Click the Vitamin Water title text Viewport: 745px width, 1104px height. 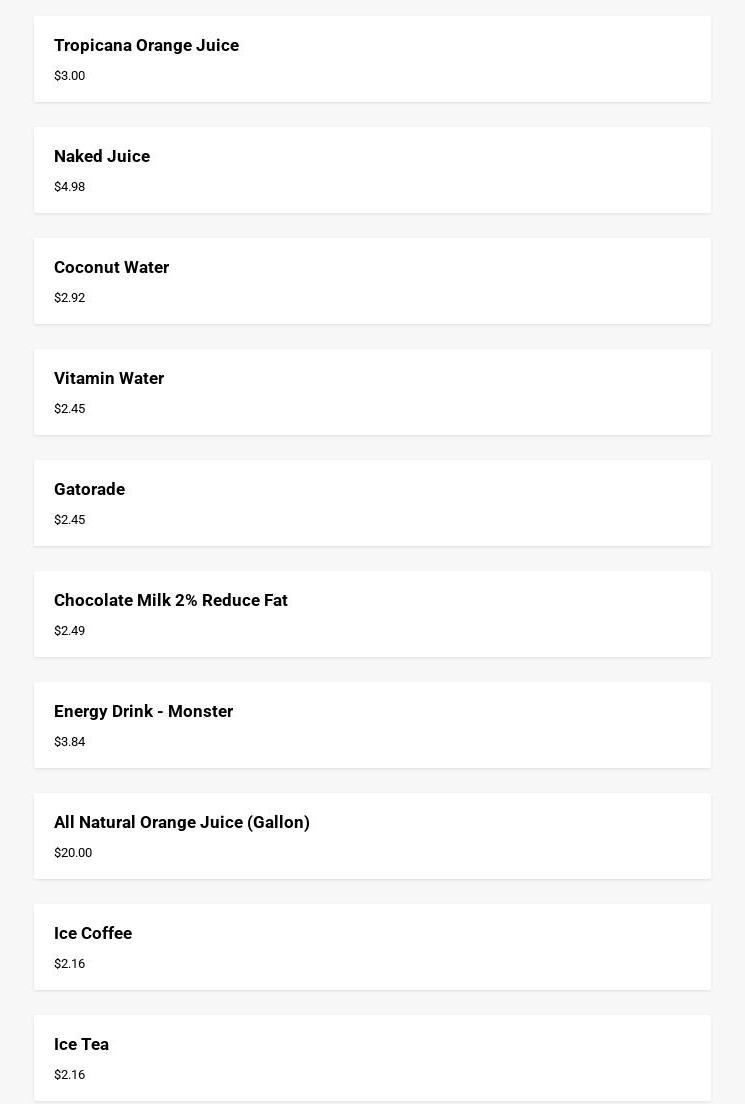(109, 378)
